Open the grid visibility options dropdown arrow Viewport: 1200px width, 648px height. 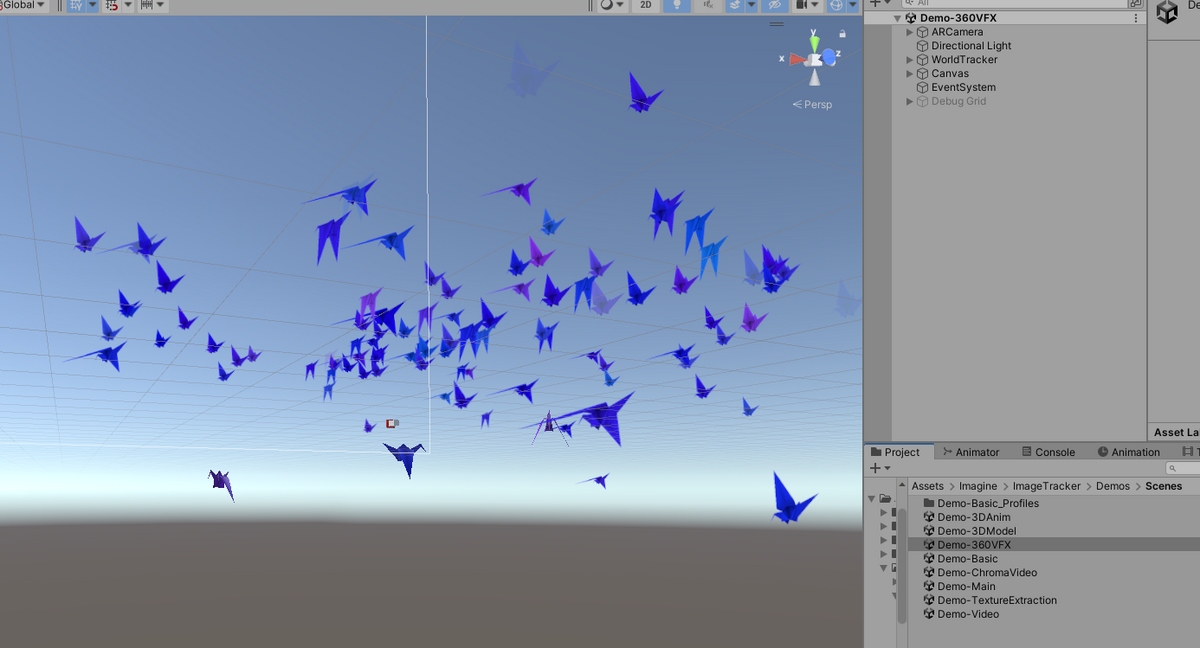coord(92,5)
